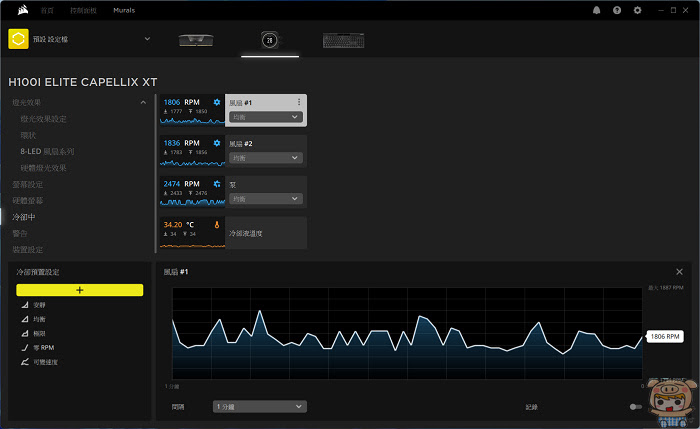700x429 pixels.
Task: Click the 1806 RPM mini graph
Action: pos(192,121)
